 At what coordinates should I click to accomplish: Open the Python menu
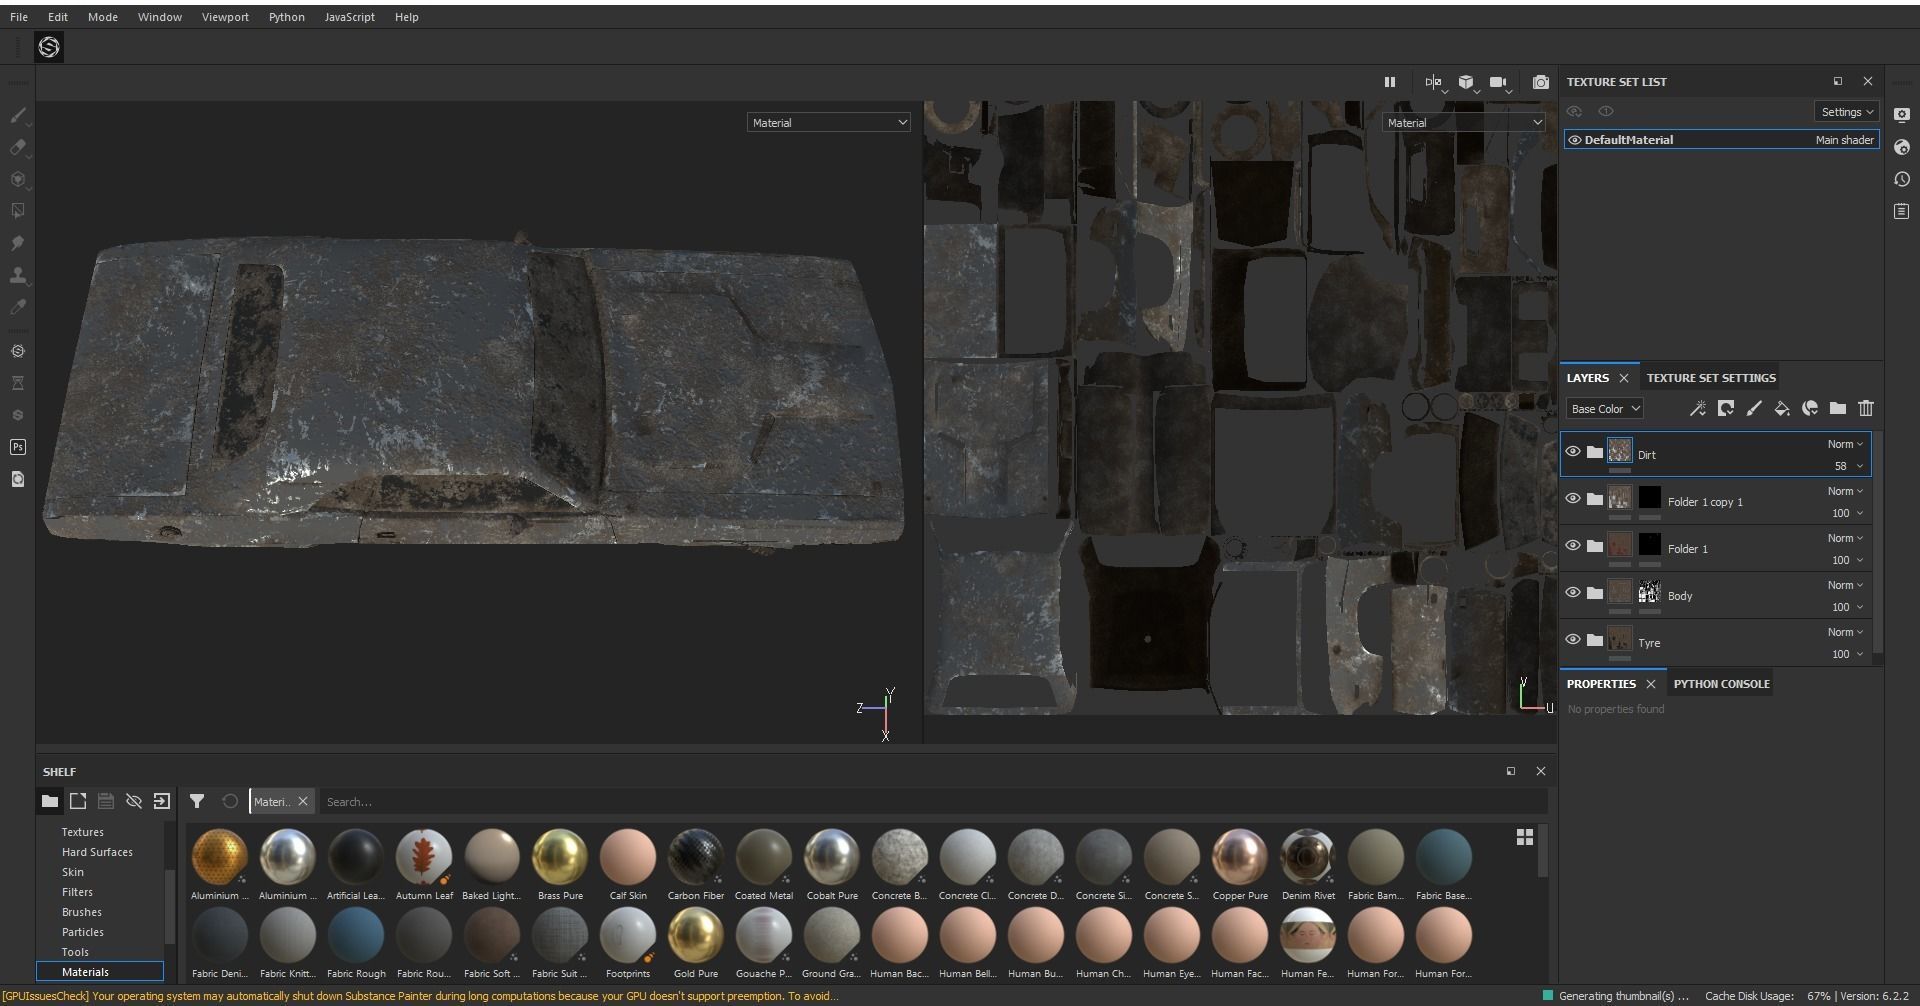pyautogui.click(x=287, y=17)
